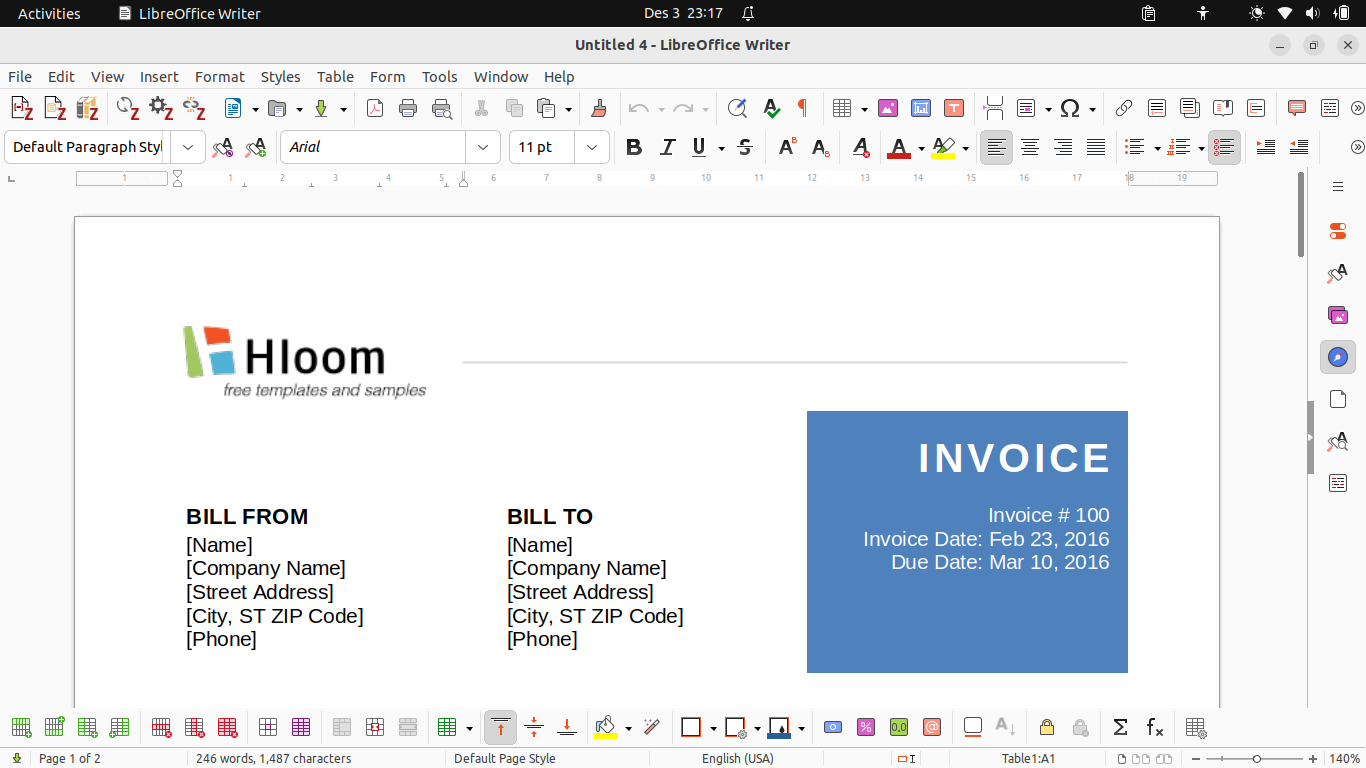
Task: Click Sum icon in table toolbar
Action: point(1121,727)
